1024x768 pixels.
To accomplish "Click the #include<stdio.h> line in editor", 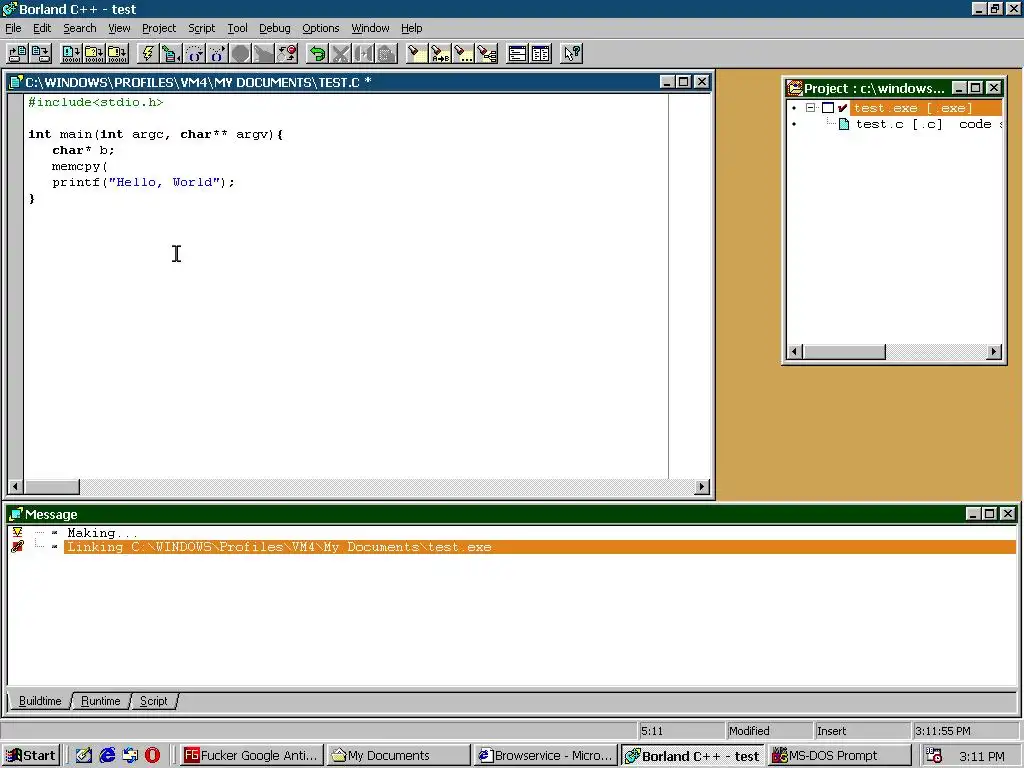I will (x=95, y=103).
